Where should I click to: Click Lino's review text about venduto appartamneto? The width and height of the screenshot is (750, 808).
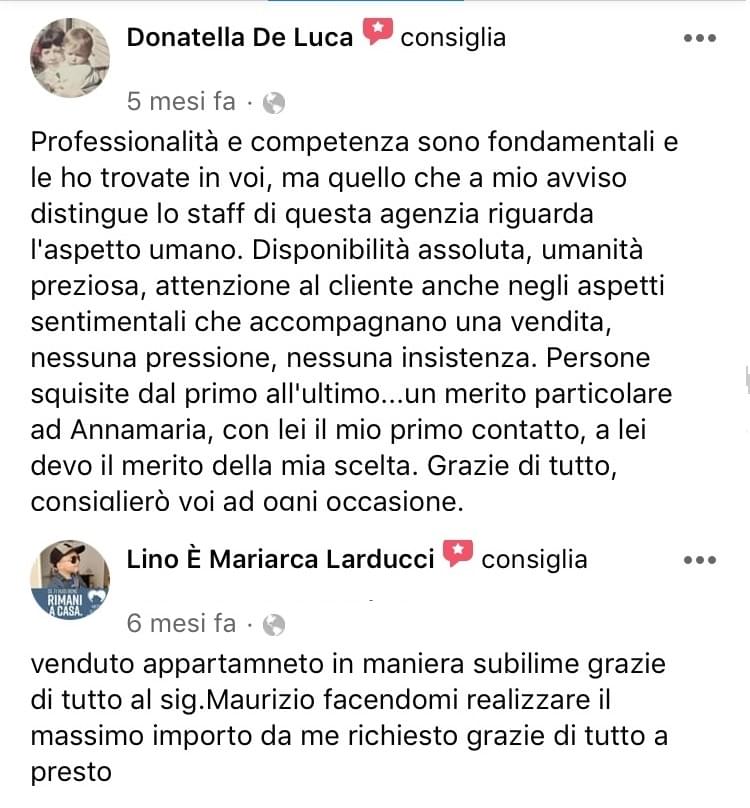[x=349, y=718]
